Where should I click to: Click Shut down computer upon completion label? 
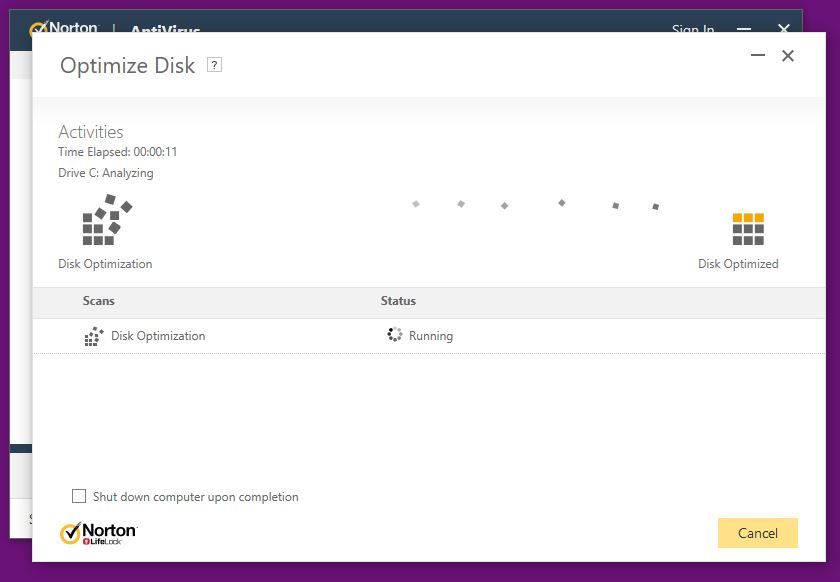196,497
